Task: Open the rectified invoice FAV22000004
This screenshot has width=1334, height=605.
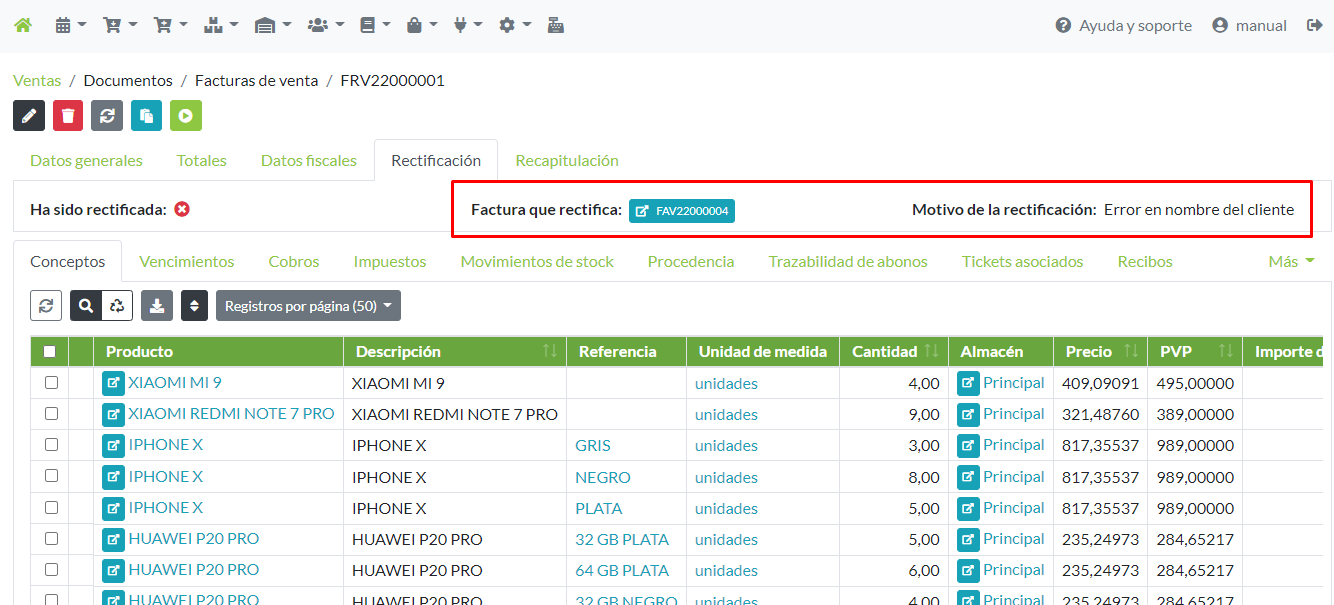Action: pyautogui.click(x=682, y=211)
